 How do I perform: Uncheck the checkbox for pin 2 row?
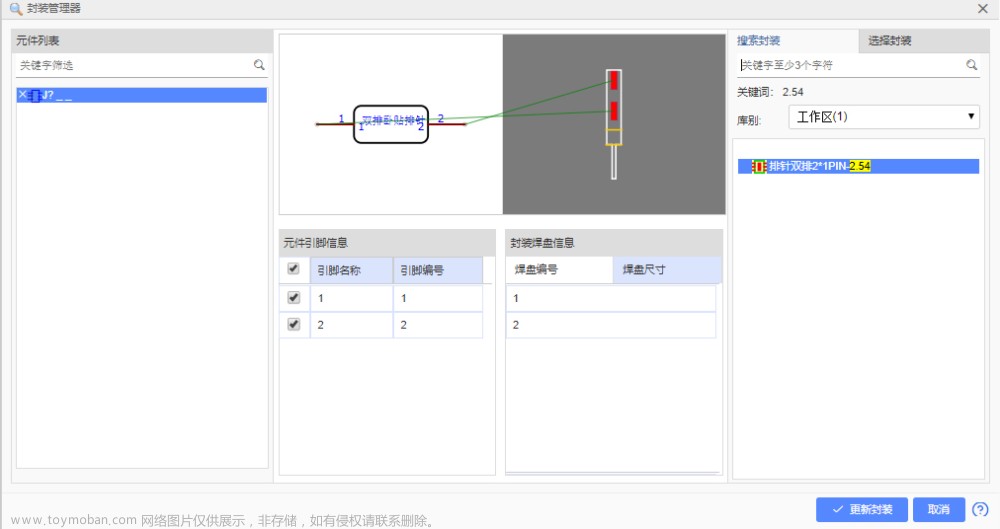point(293,324)
